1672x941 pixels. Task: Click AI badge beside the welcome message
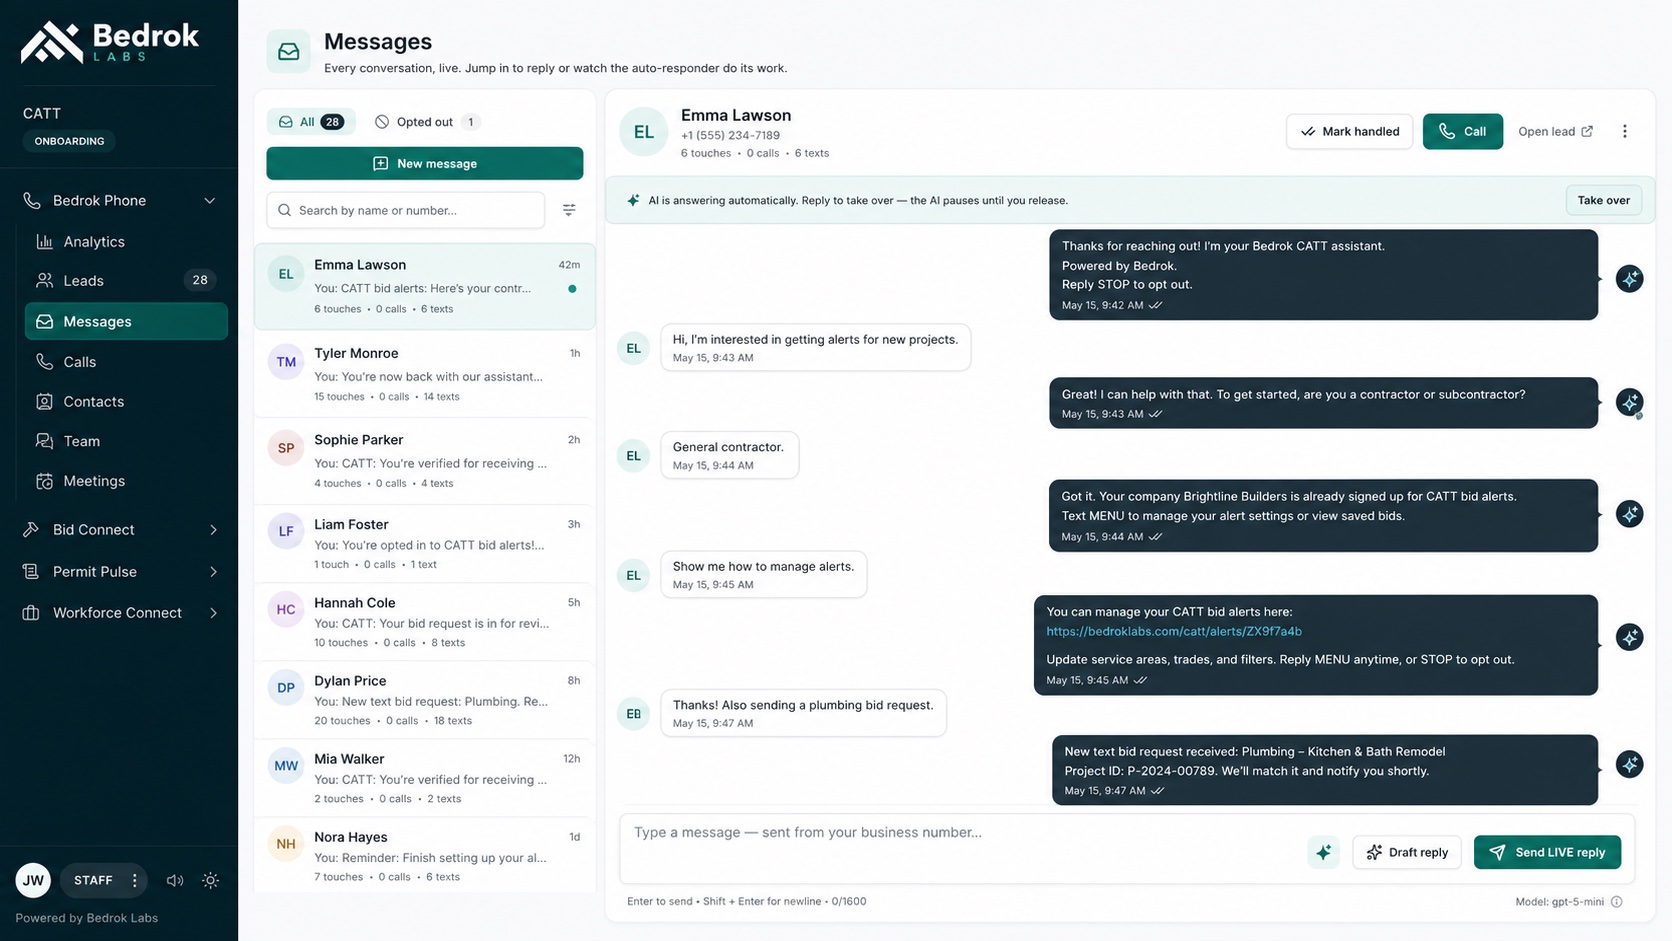[1630, 279]
